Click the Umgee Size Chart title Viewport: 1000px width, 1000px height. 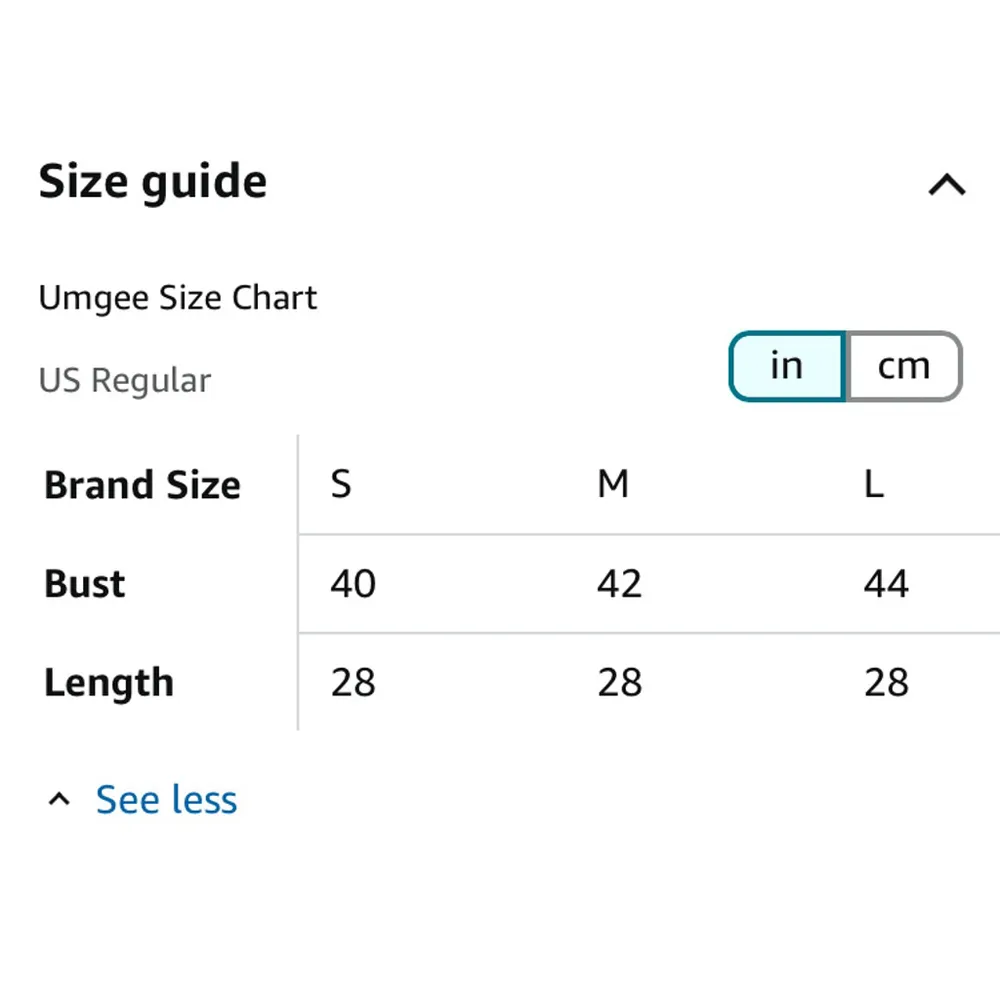tap(178, 298)
